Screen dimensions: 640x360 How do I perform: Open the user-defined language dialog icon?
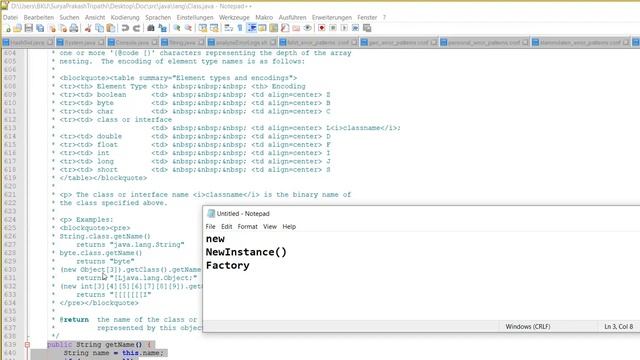tap(262, 28)
